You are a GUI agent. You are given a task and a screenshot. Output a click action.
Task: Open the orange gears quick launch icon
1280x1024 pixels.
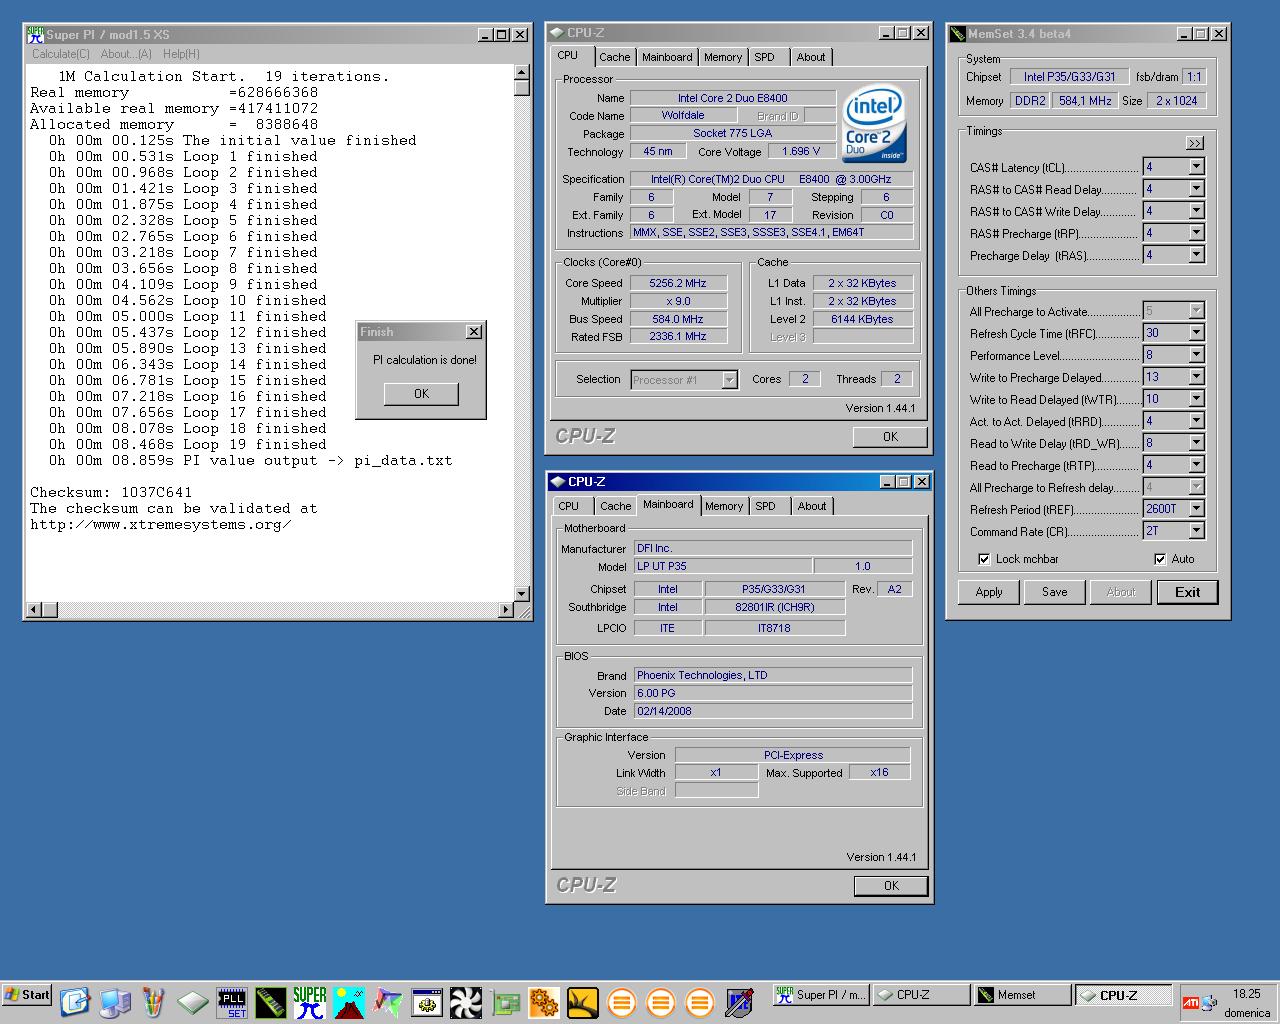coord(543,1002)
